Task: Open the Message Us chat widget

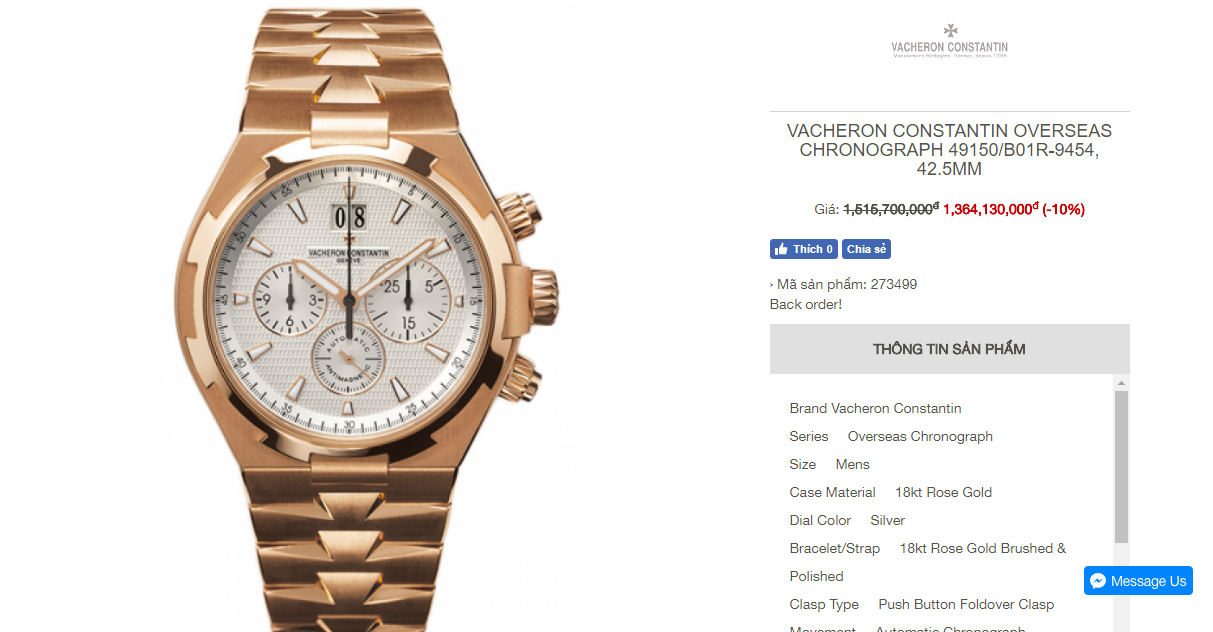Action: pos(1138,581)
